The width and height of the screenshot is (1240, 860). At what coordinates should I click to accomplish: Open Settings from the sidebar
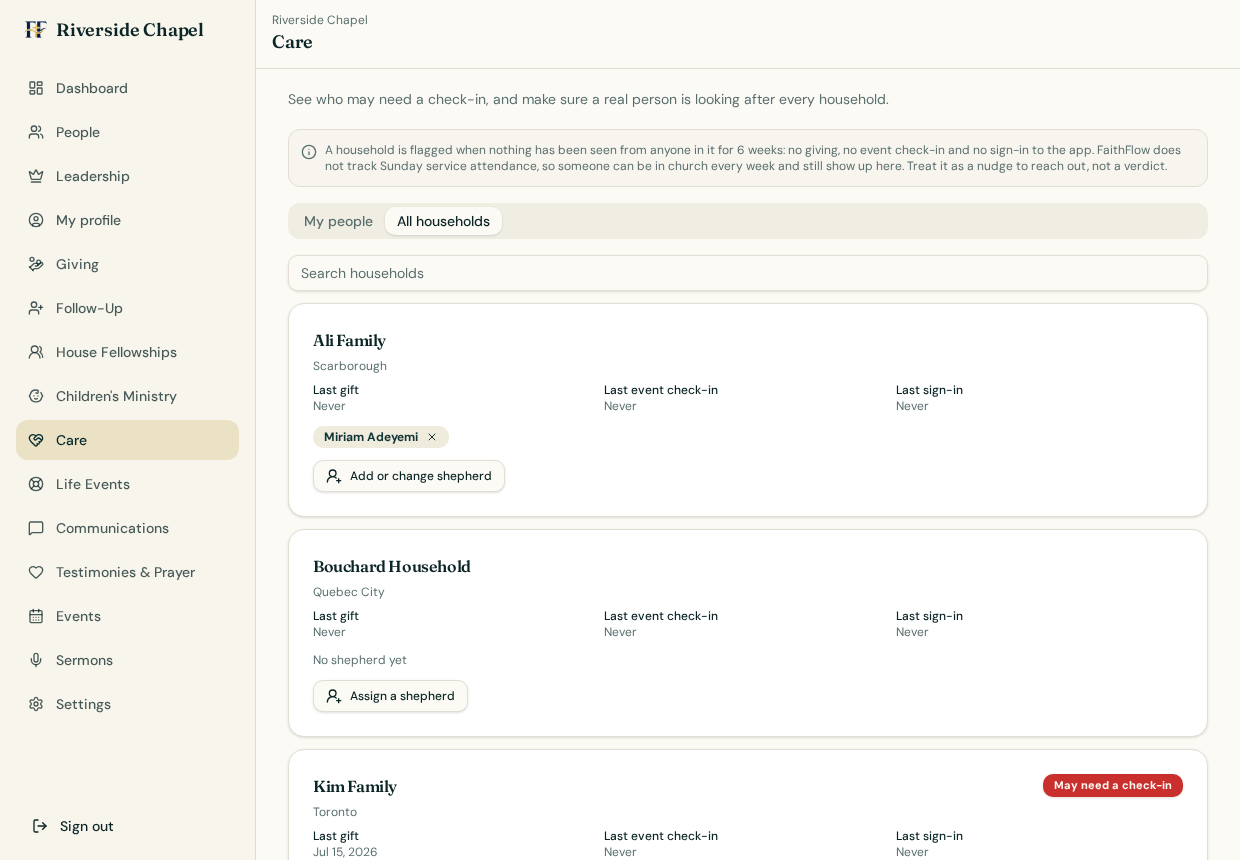click(127, 704)
